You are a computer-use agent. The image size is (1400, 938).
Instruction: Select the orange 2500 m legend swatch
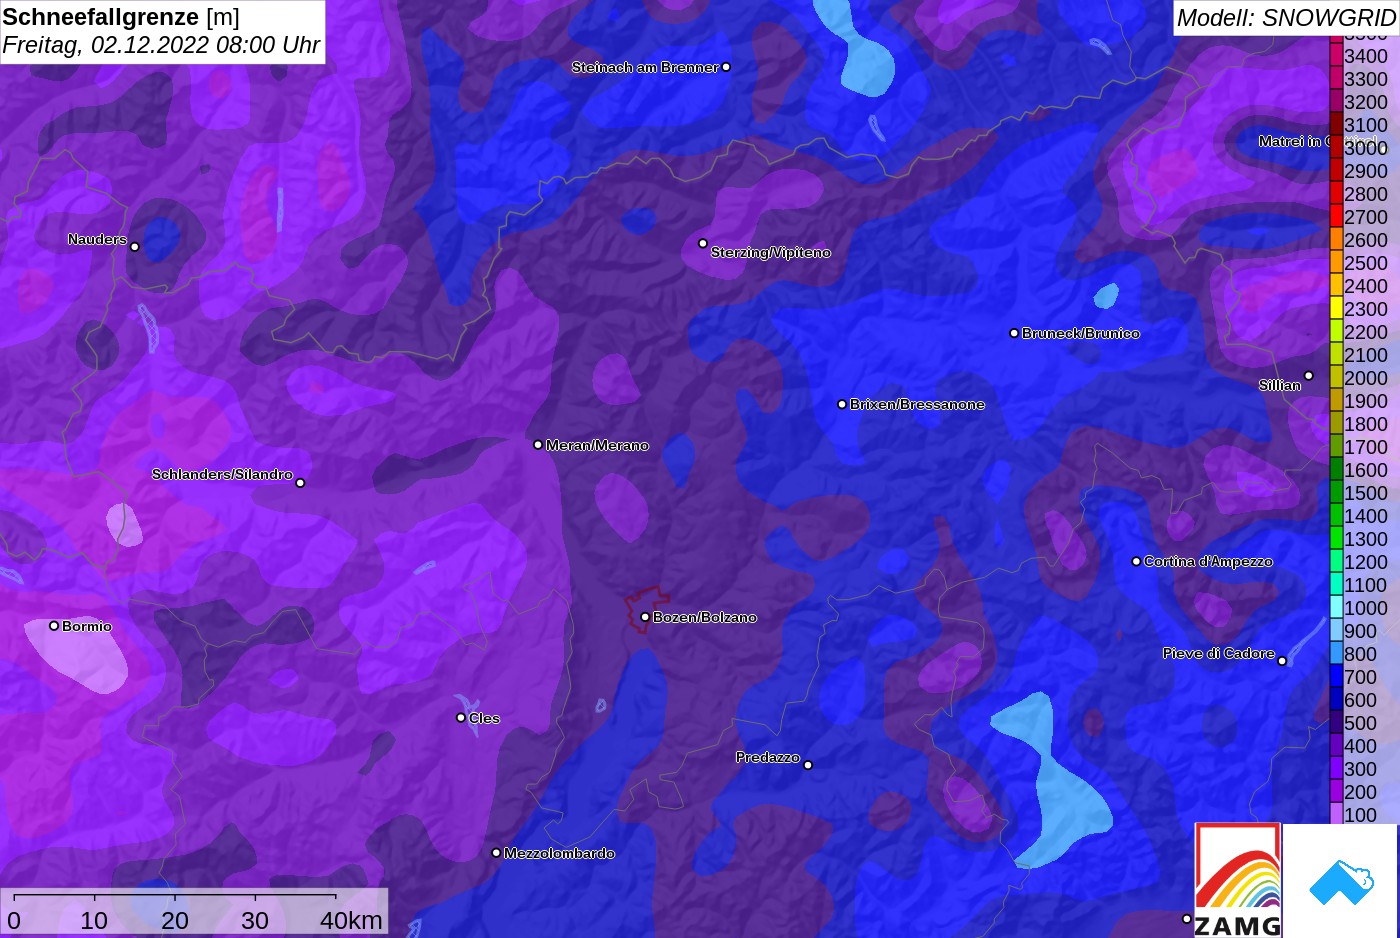[x=1336, y=262]
